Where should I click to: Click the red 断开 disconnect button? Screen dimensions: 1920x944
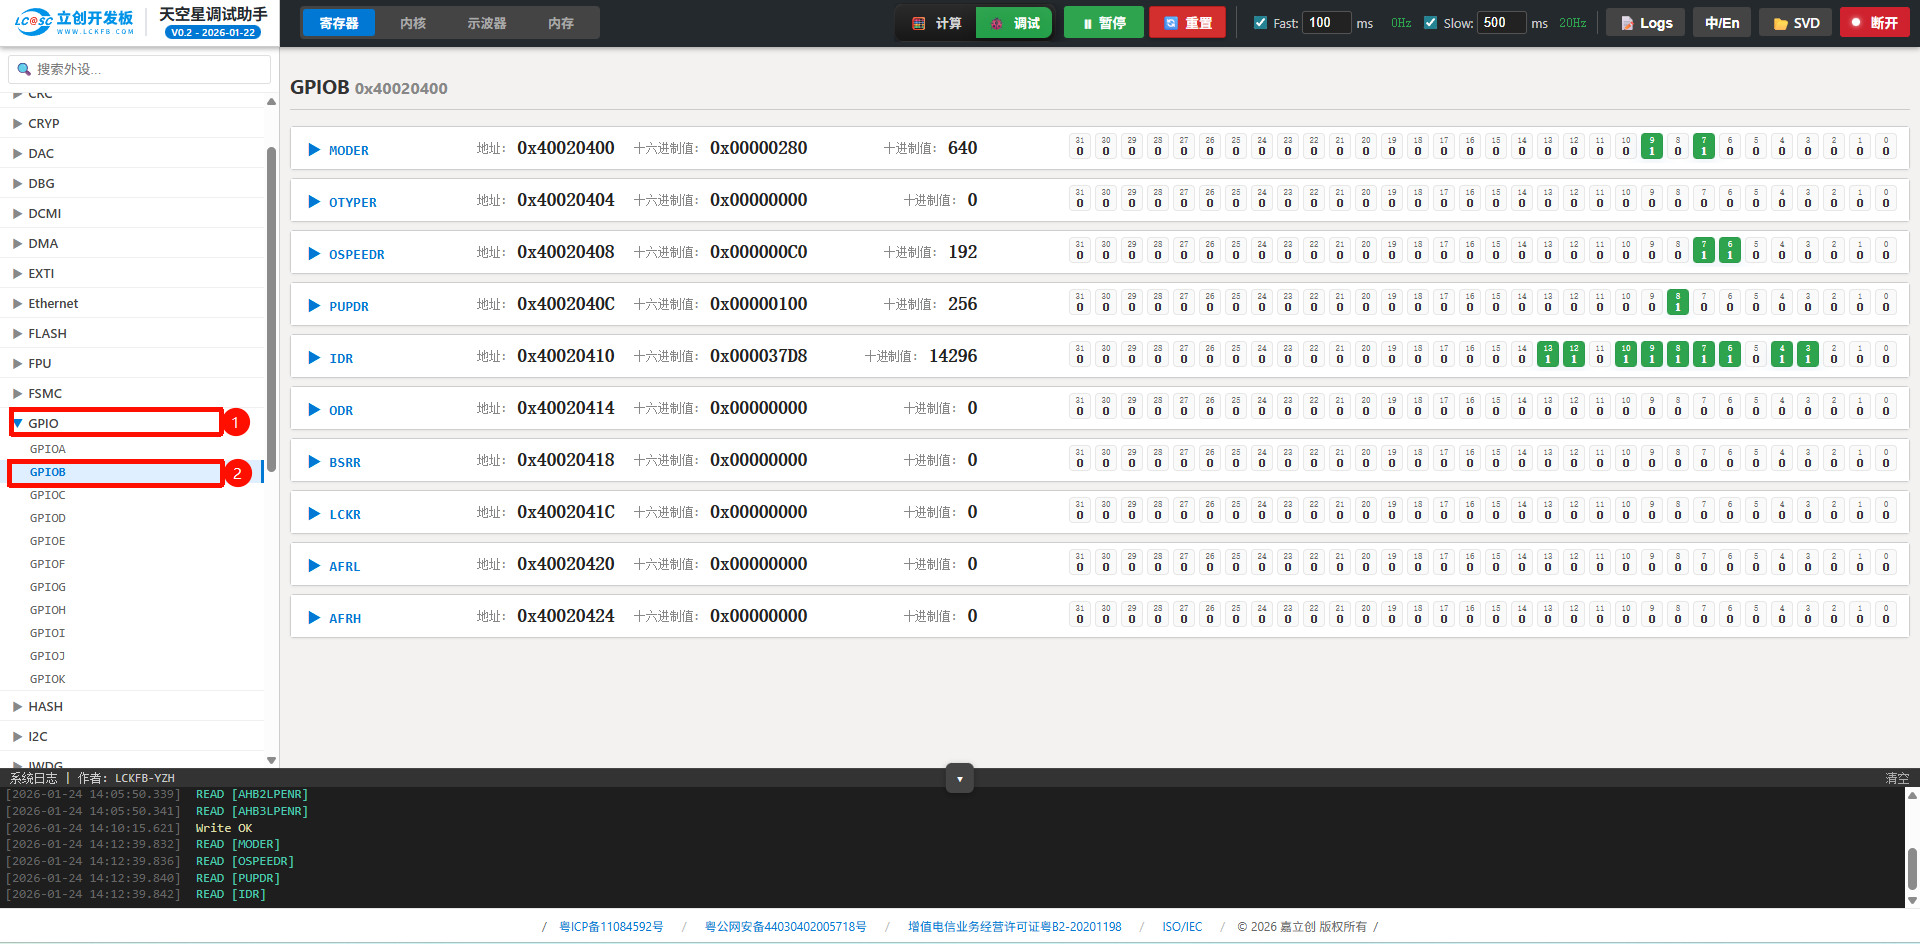1873,23
